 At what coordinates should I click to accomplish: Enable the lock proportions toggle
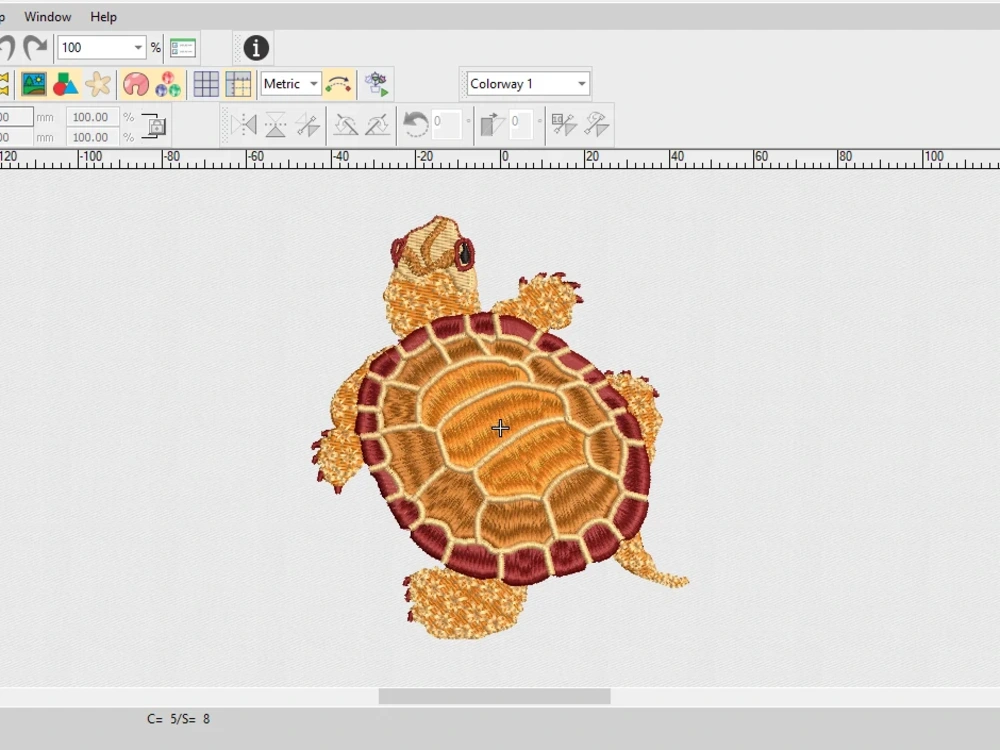pyautogui.click(x=155, y=125)
